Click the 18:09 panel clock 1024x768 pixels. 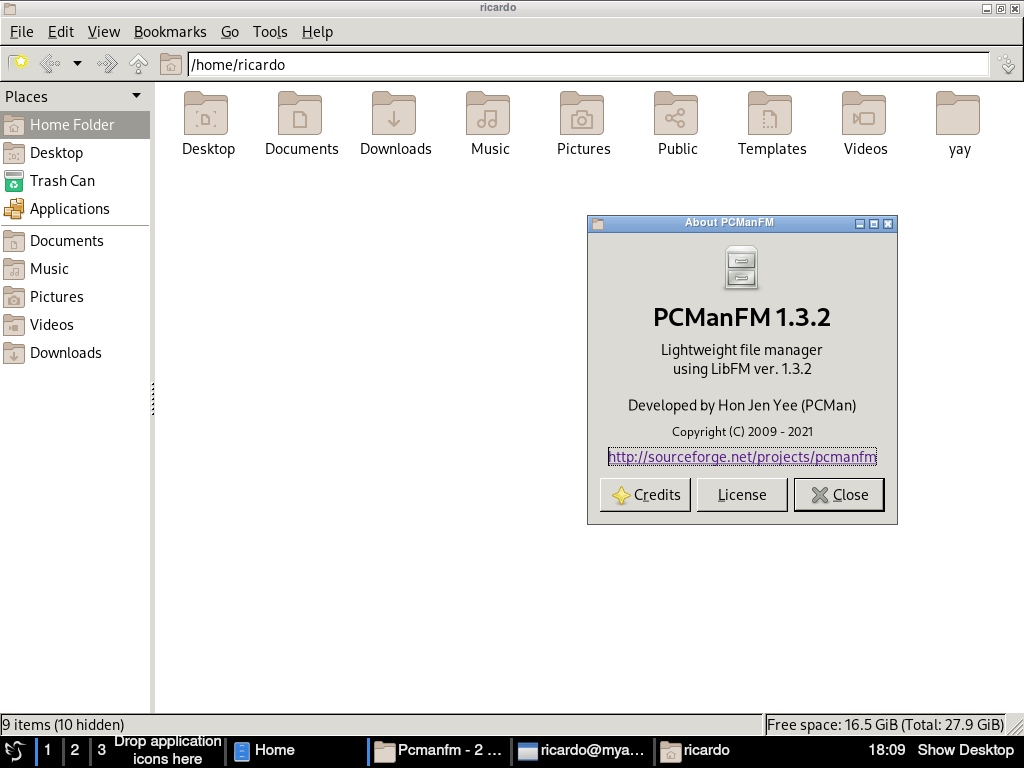coord(886,750)
